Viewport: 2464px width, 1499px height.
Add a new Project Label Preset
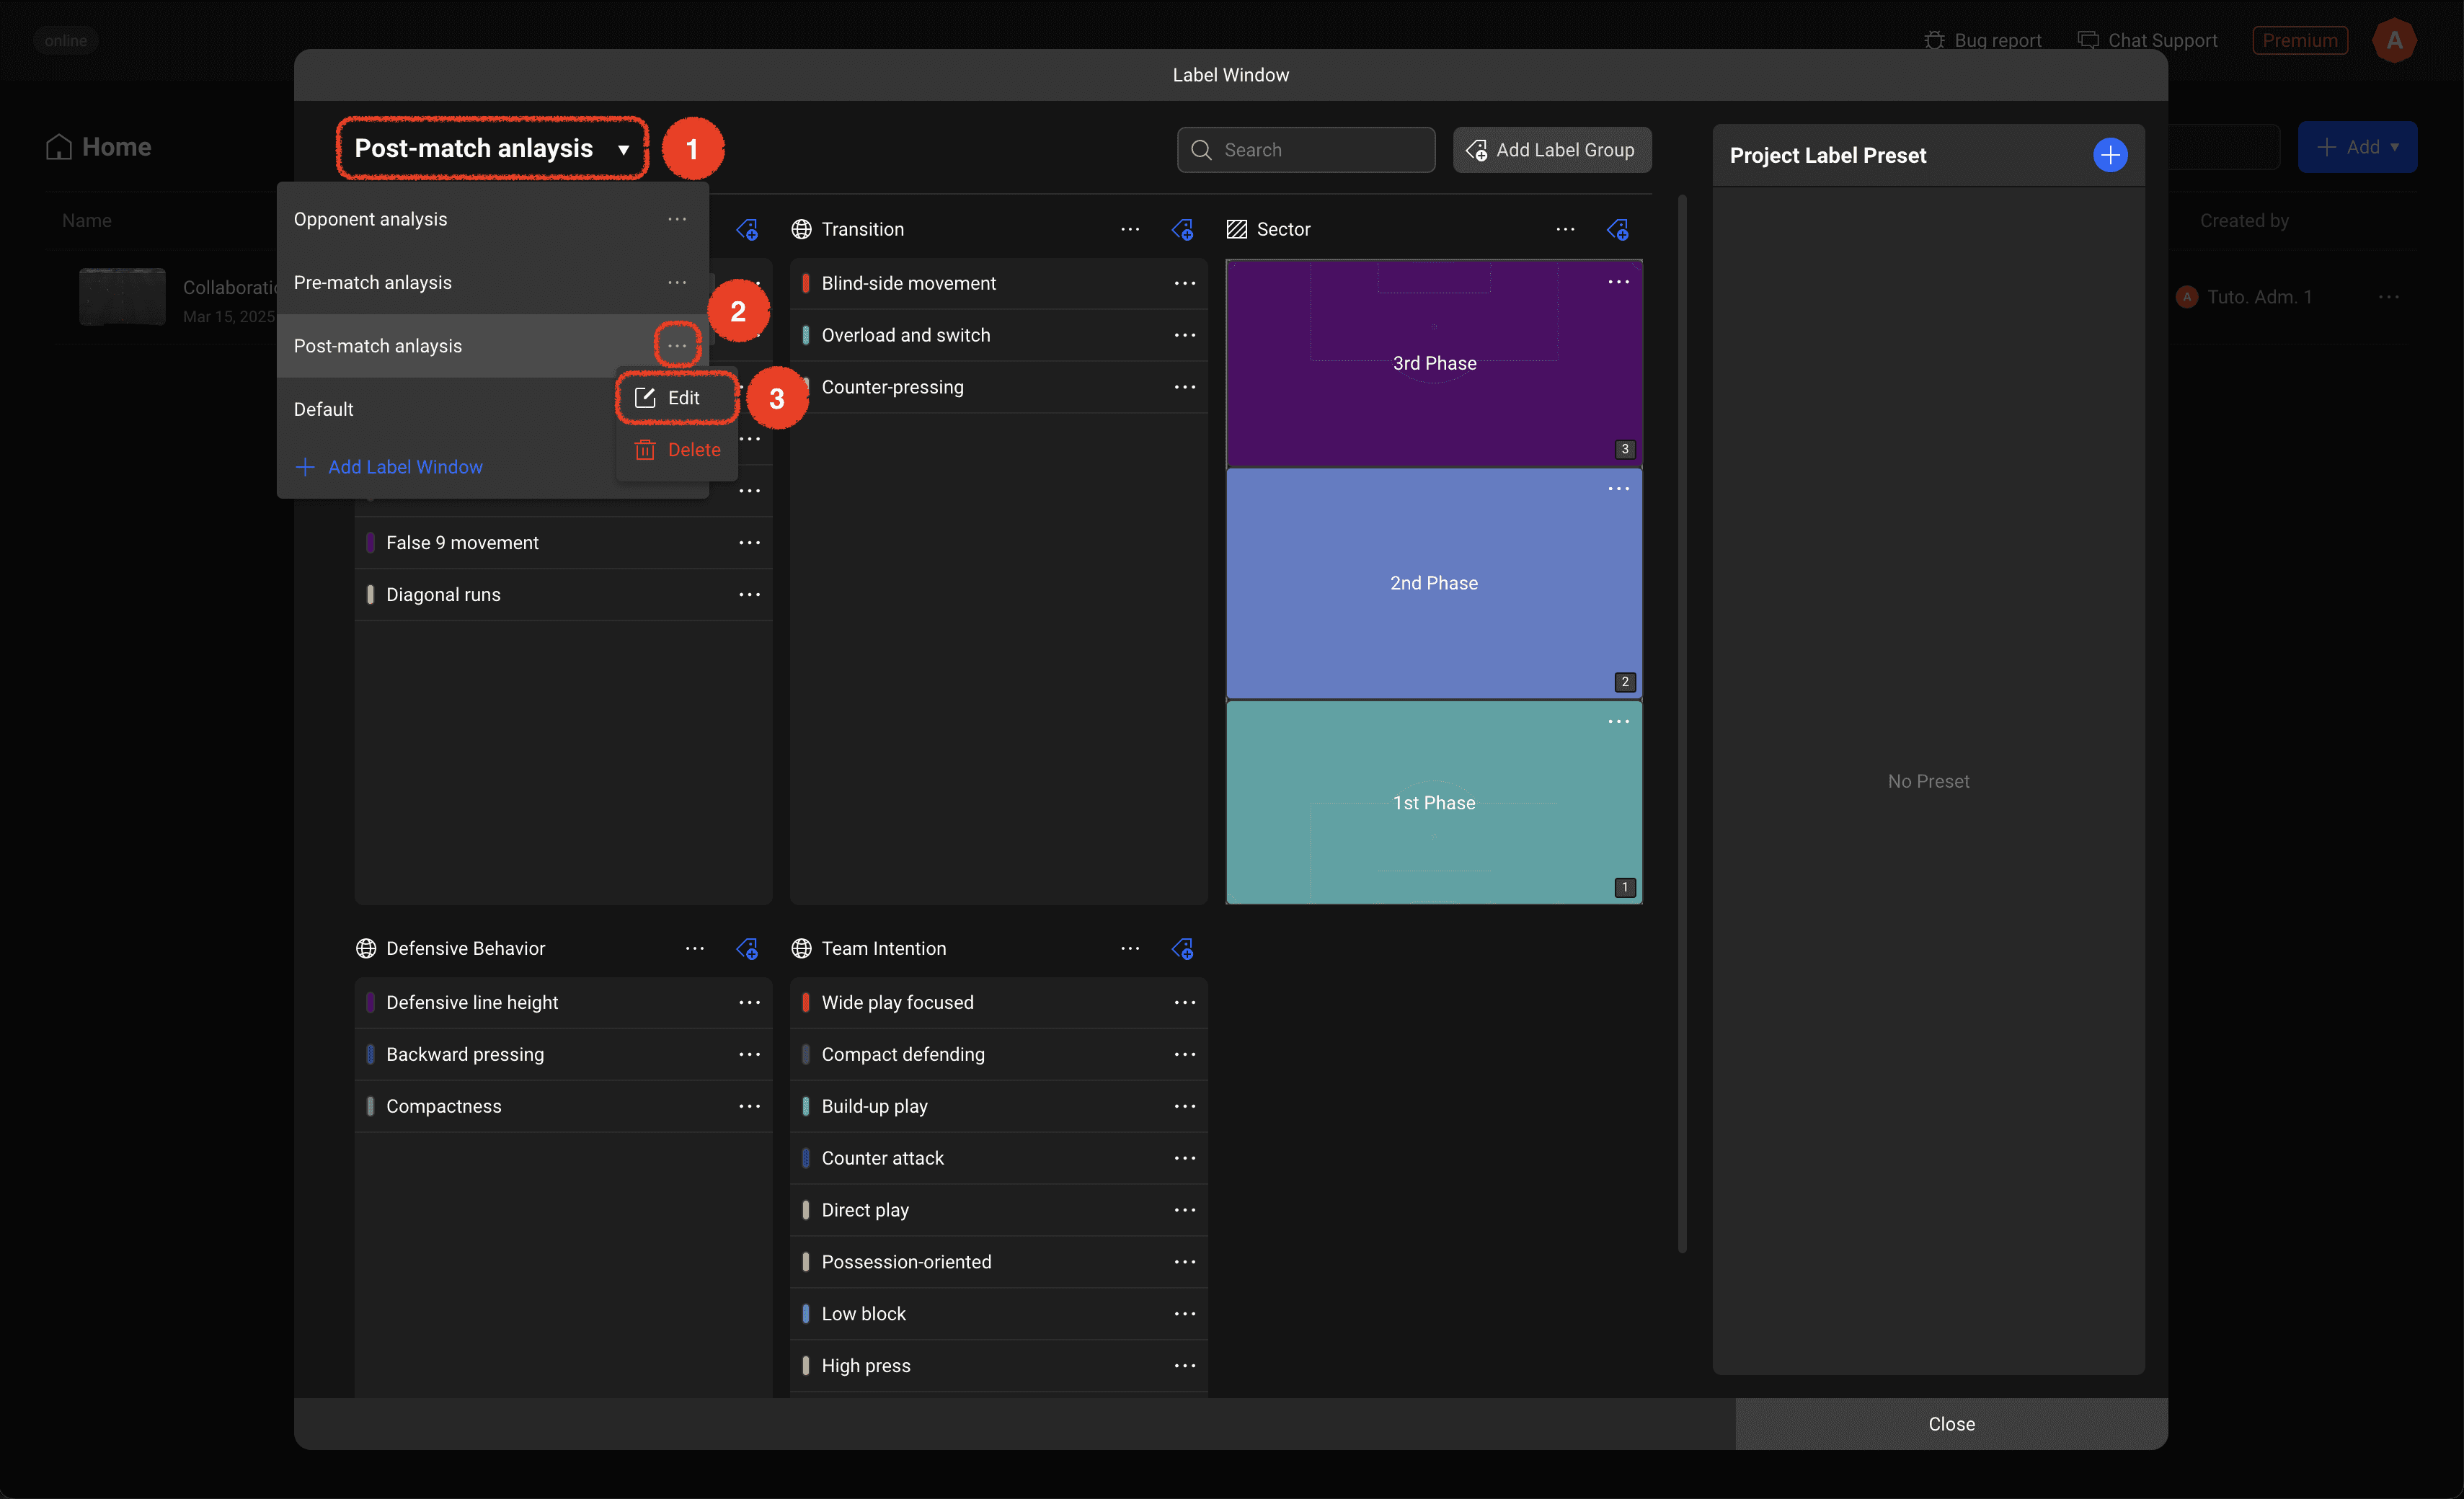click(2109, 155)
